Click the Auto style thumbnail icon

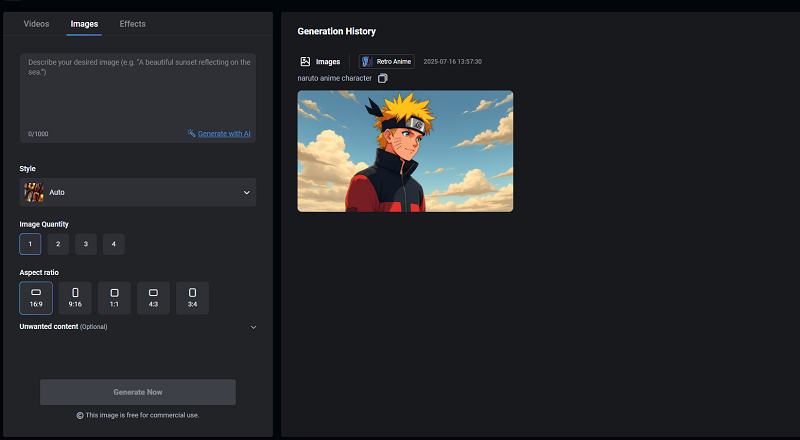pos(34,192)
